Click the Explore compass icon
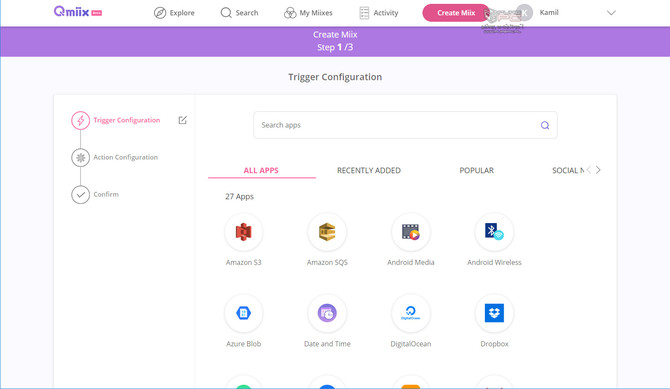 pos(160,13)
